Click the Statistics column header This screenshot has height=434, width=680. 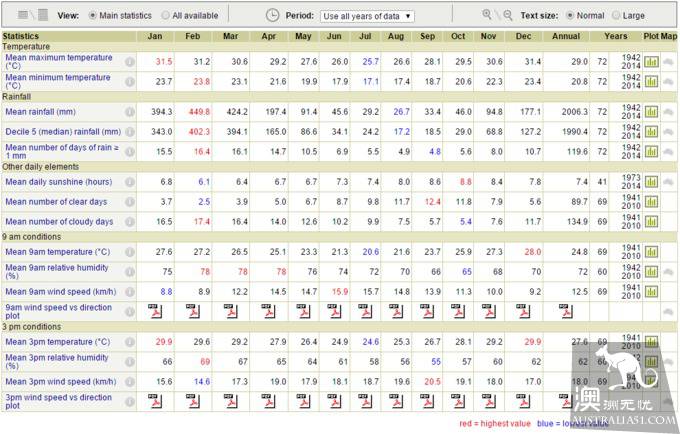20,36
